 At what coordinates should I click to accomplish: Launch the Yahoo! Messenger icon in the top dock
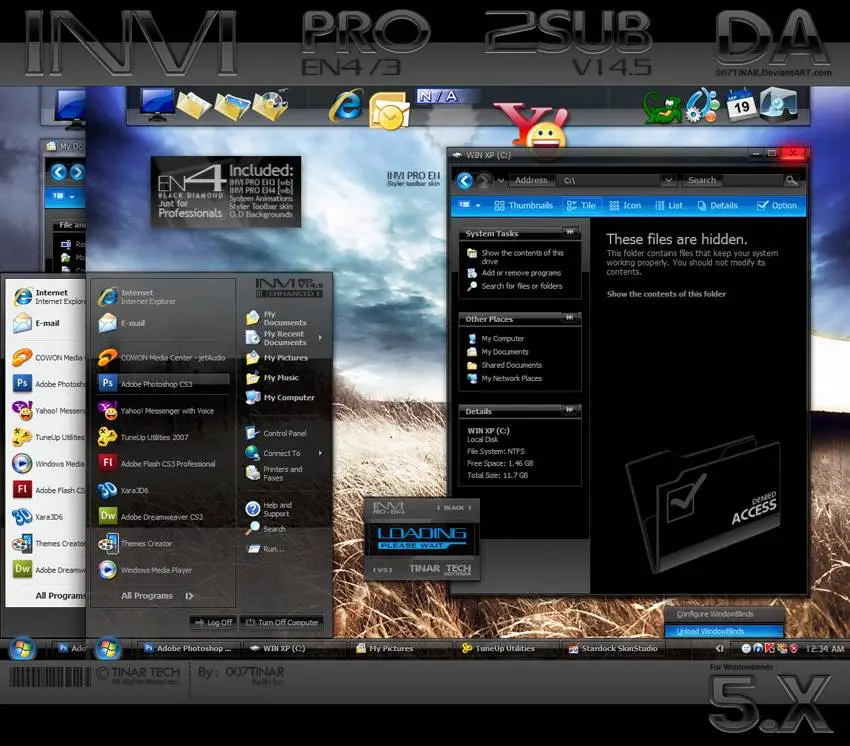[x=534, y=125]
